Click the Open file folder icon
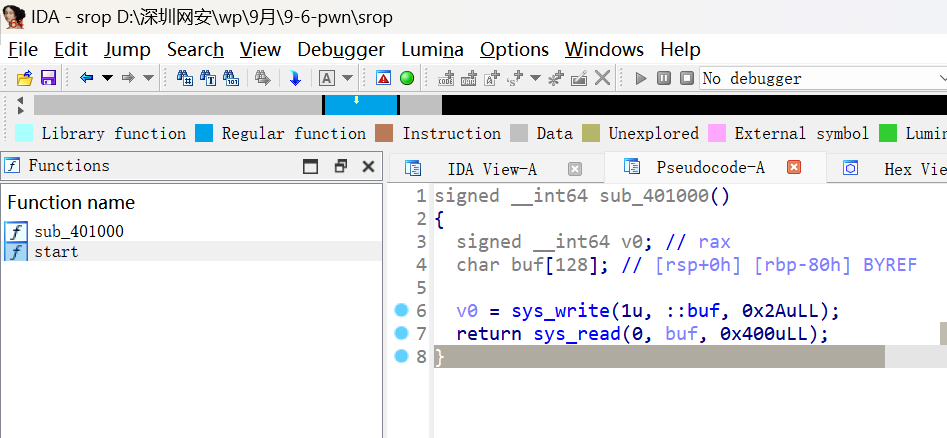The height and width of the screenshot is (438, 947). pos(24,78)
